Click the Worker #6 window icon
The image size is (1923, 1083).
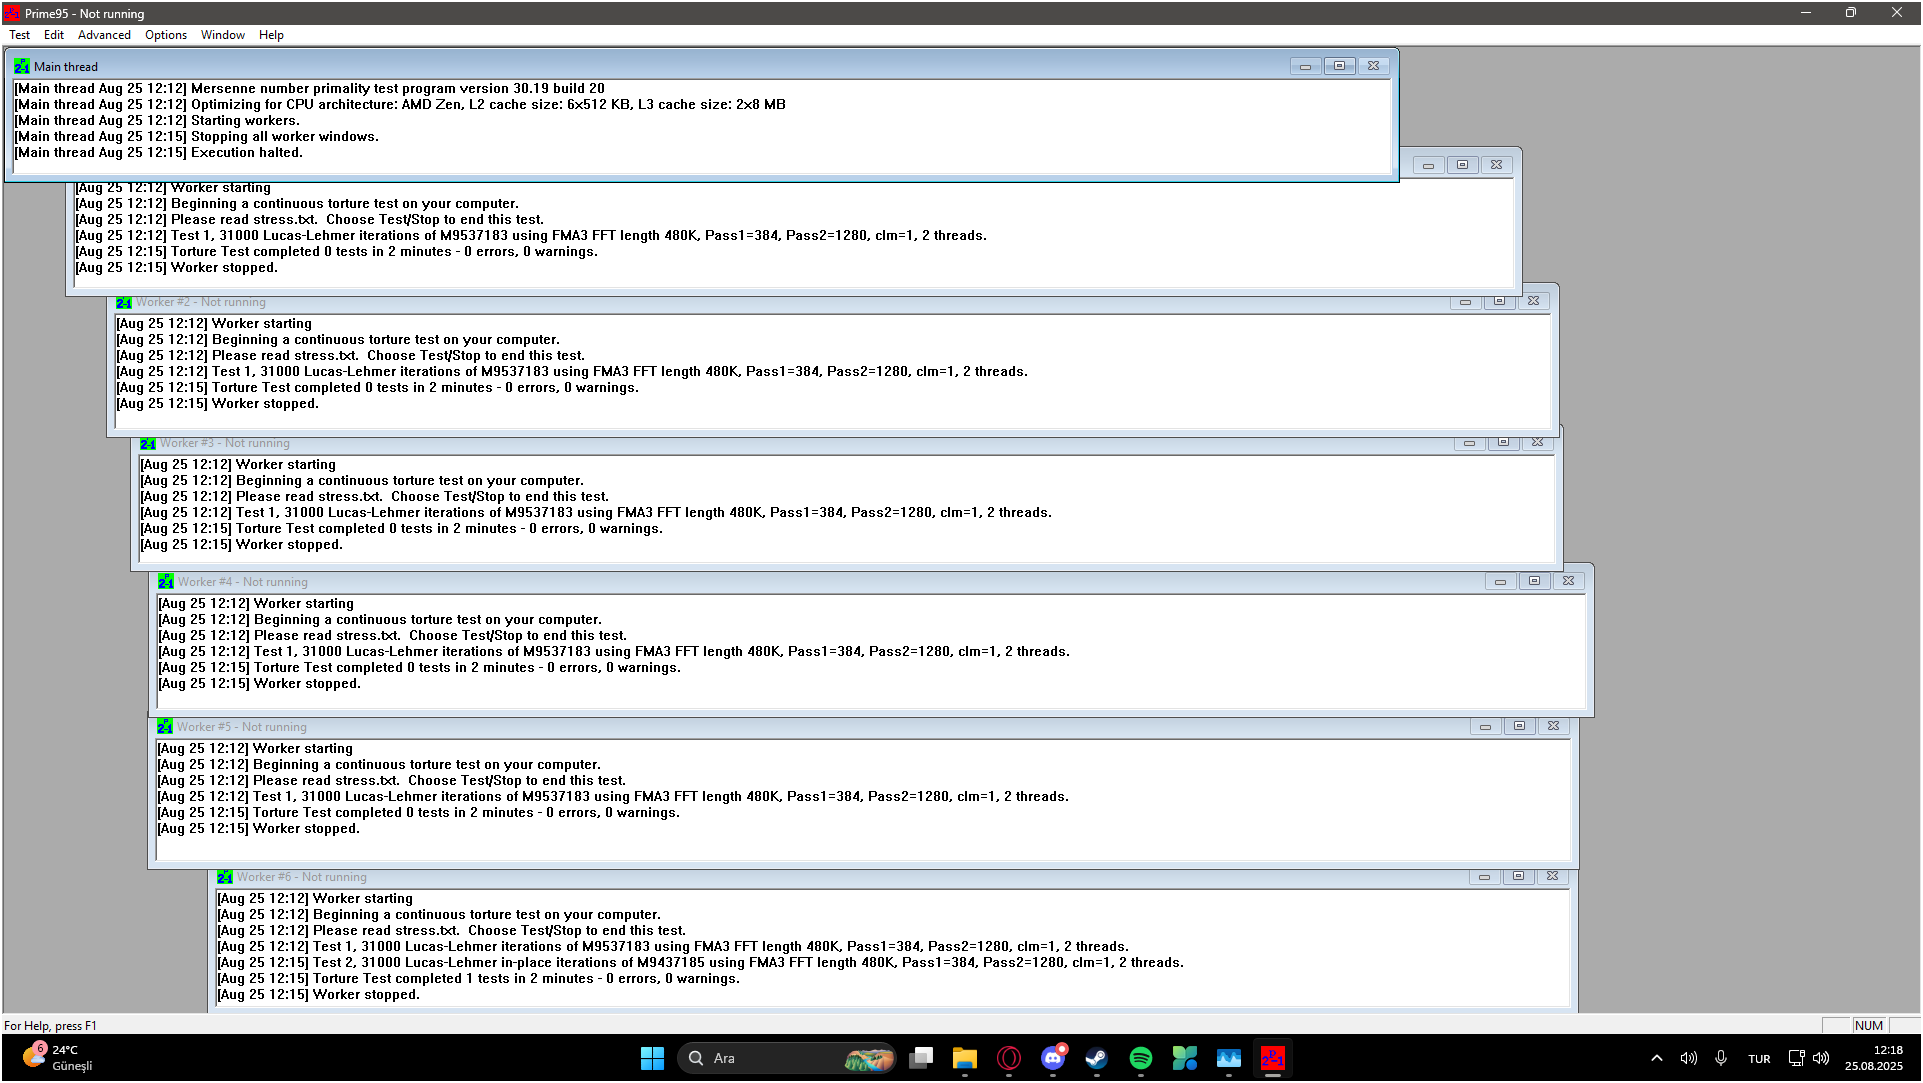coord(225,877)
